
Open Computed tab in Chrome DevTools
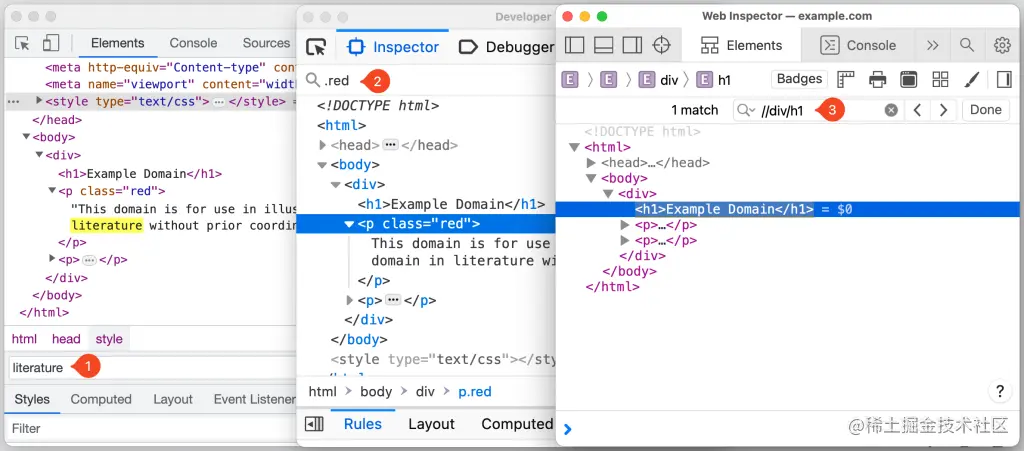tap(101, 399)
